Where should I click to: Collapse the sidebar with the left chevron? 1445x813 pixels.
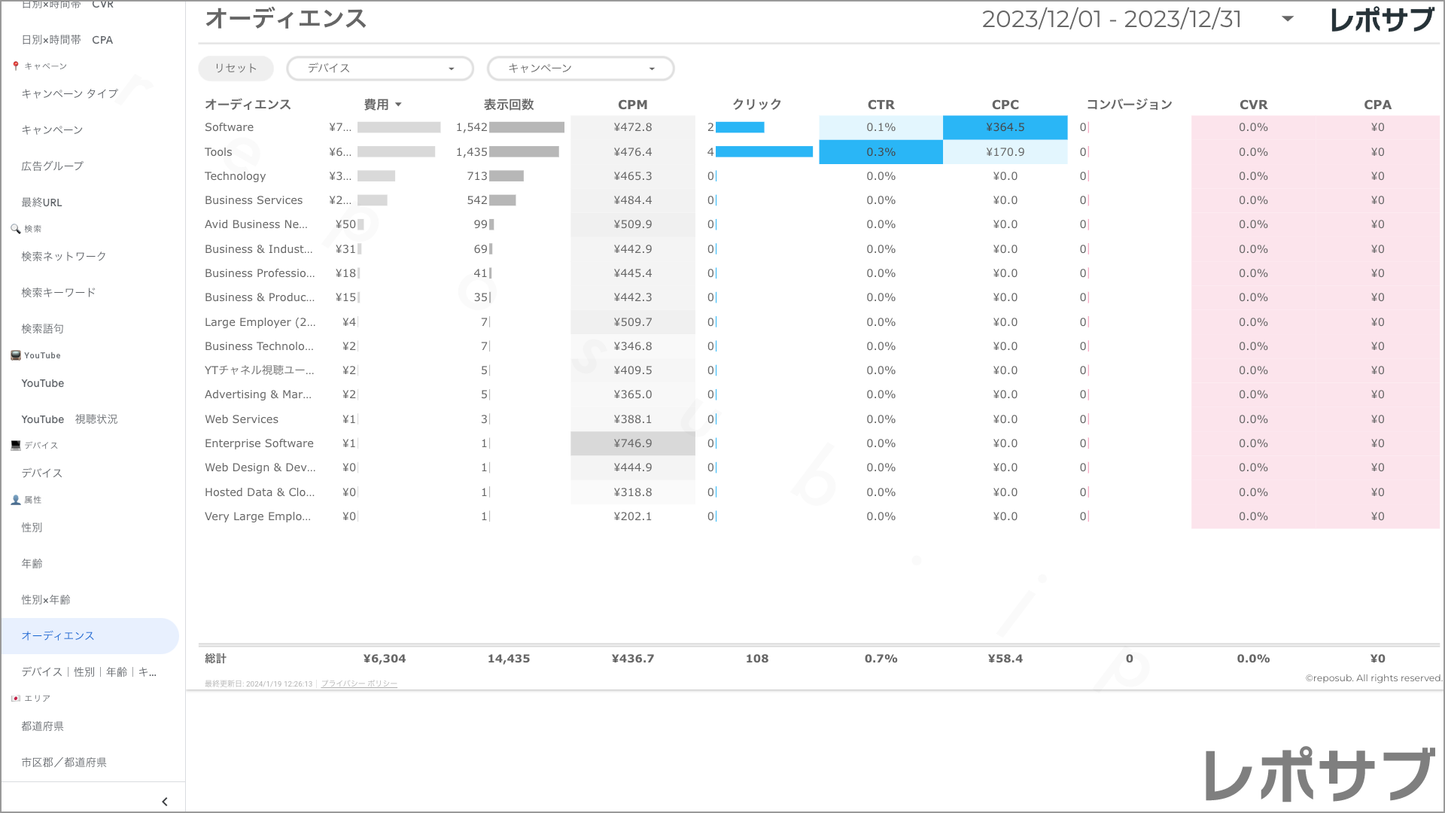coord(165,801)
